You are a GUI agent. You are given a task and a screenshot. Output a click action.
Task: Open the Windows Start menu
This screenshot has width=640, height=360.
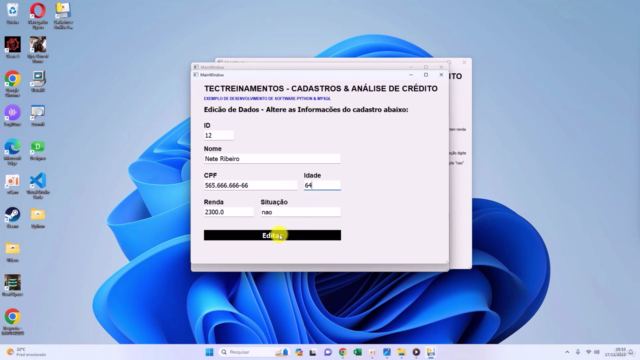pos(209,352)
